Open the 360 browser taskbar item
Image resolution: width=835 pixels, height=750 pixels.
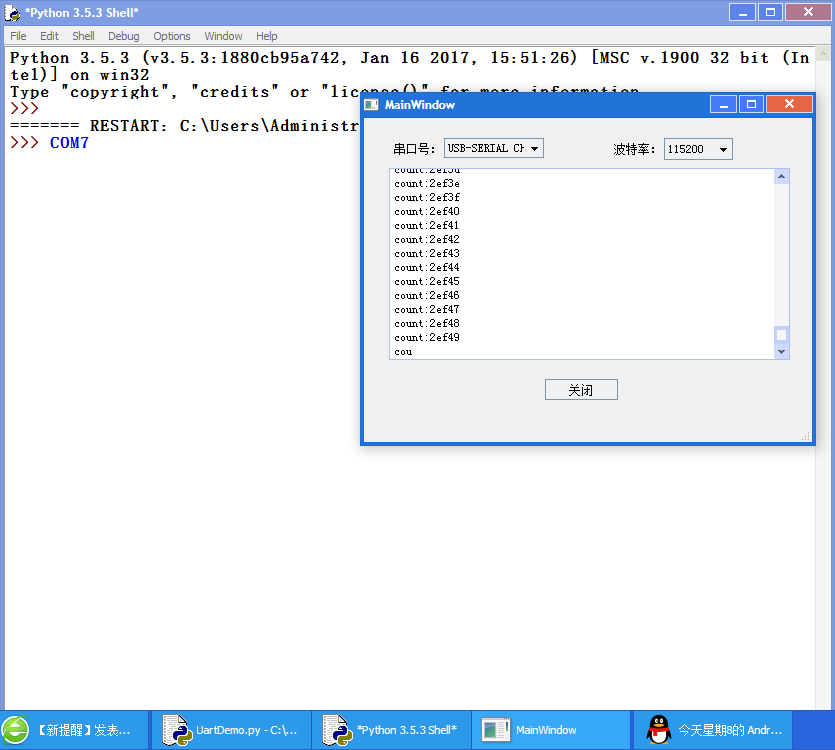coord(75,730)
